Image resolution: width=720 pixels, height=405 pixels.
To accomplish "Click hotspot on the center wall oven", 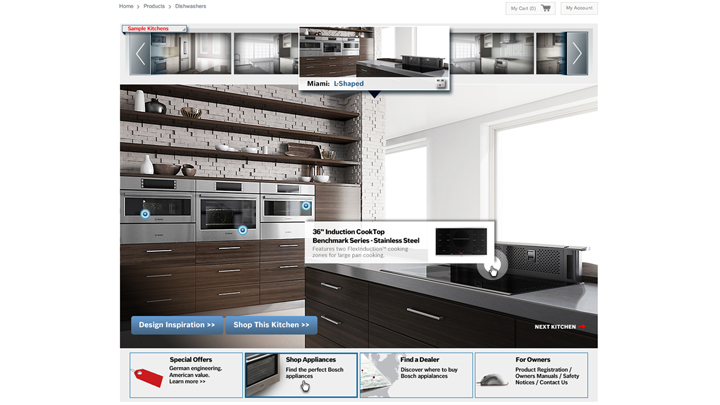I will click(242, 230).
